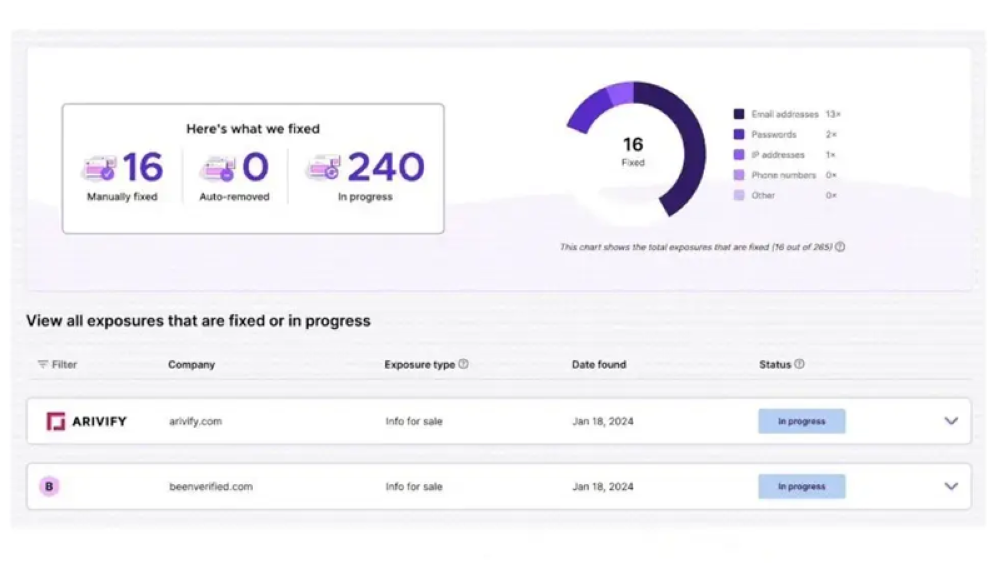Click the Manually fixed envelope icon

[99, 167]
